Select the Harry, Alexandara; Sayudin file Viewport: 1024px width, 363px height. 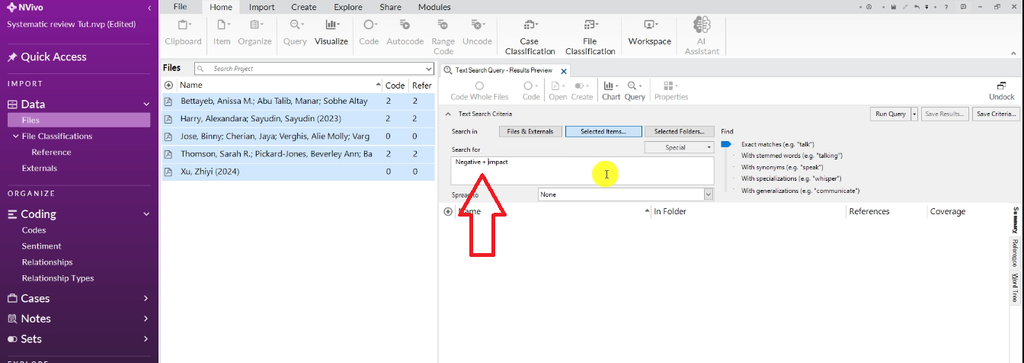(298, 119)
